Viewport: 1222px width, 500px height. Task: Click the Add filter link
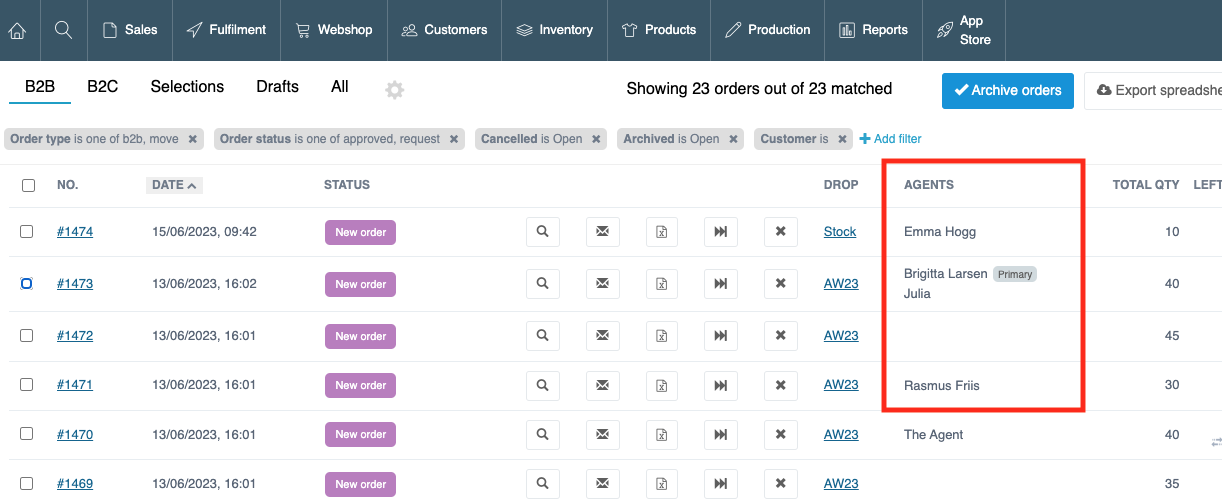pyautogui.click(x=890, y=139)
